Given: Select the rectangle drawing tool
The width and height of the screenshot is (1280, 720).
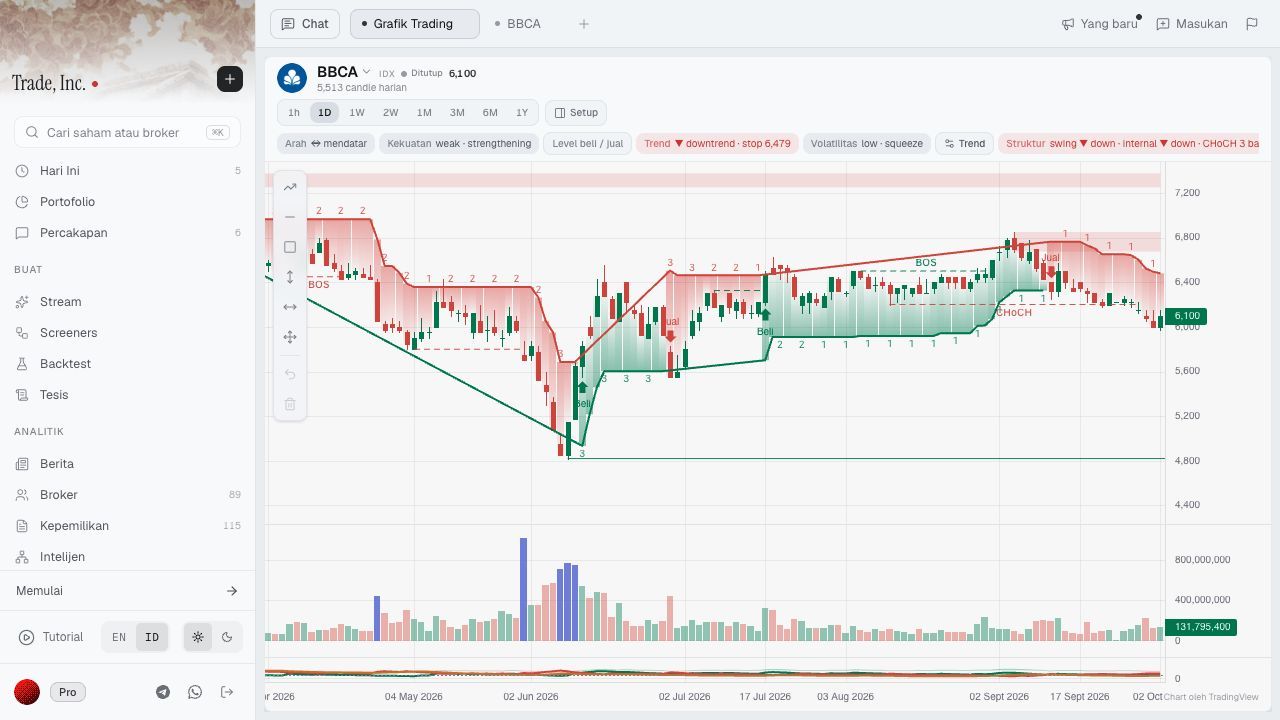Looking at the screenshot, I should tap(290, 247).
